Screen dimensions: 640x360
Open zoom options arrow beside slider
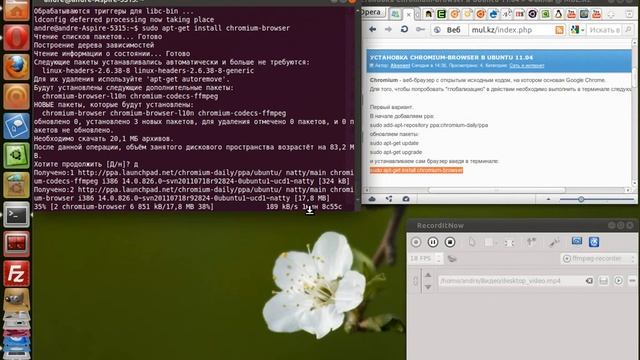point(548,199)
